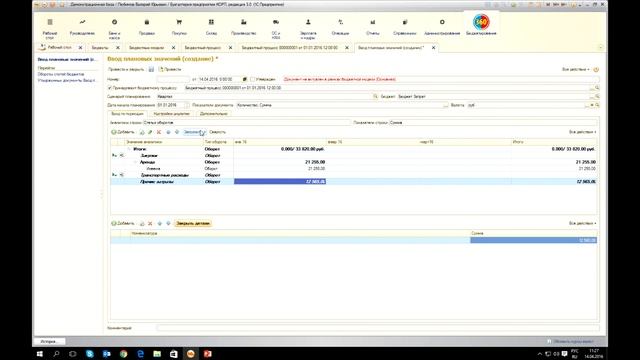Open Обороты статей бюджетов link
The image size is (640, 360).
pyautogui.click(x=61, y=74)
